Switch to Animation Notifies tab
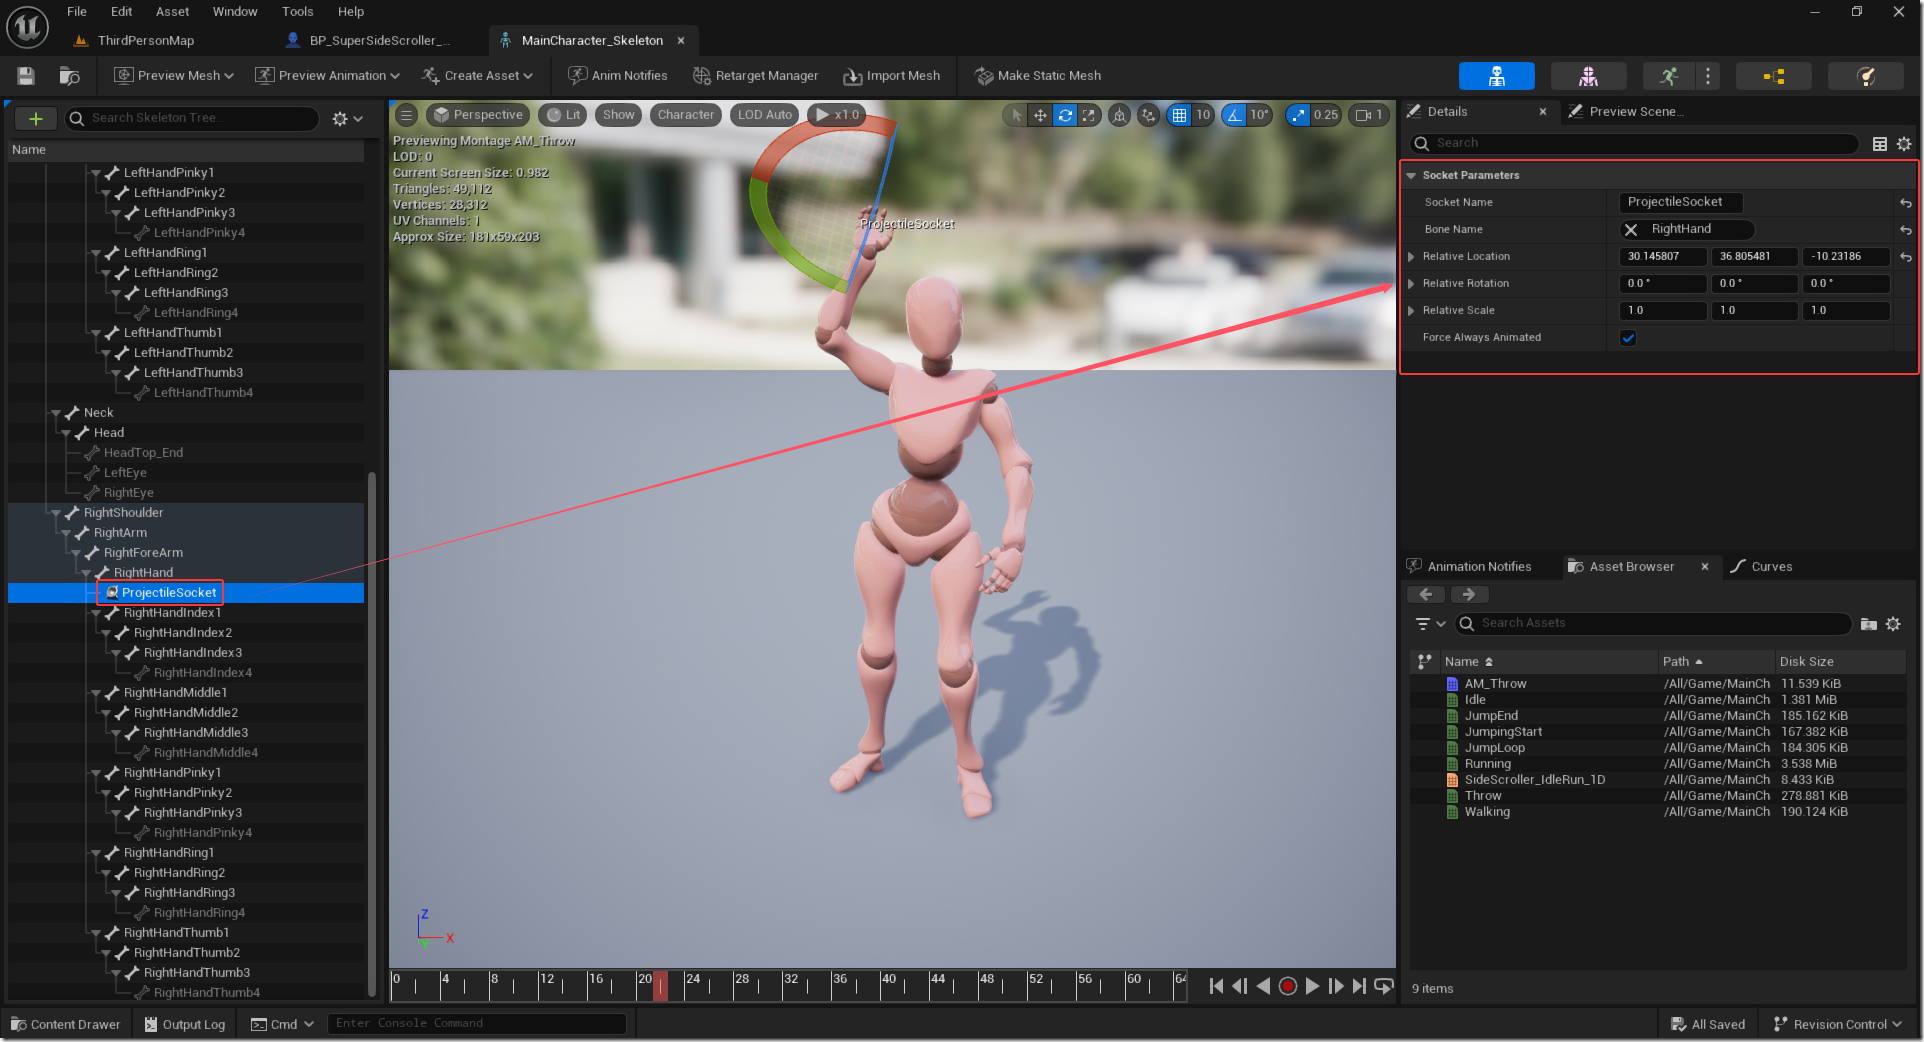Image resolution: width=1924 pixels, height=1042 pixels. [x=1469, y=567]
